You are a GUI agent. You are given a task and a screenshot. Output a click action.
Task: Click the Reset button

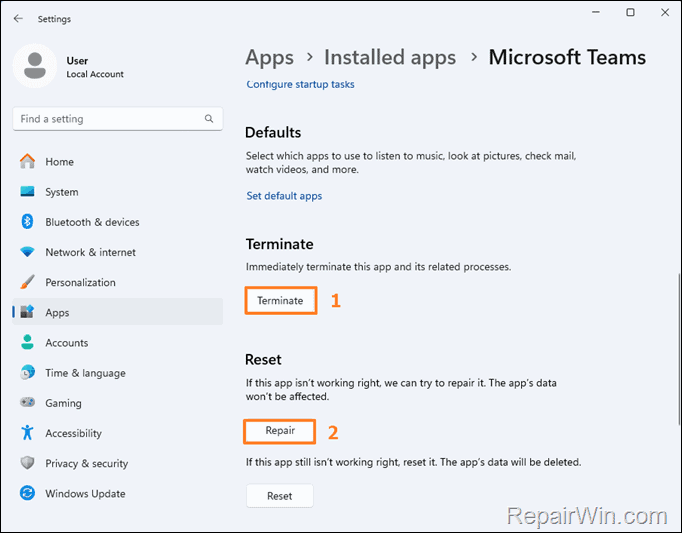point(280,496)
